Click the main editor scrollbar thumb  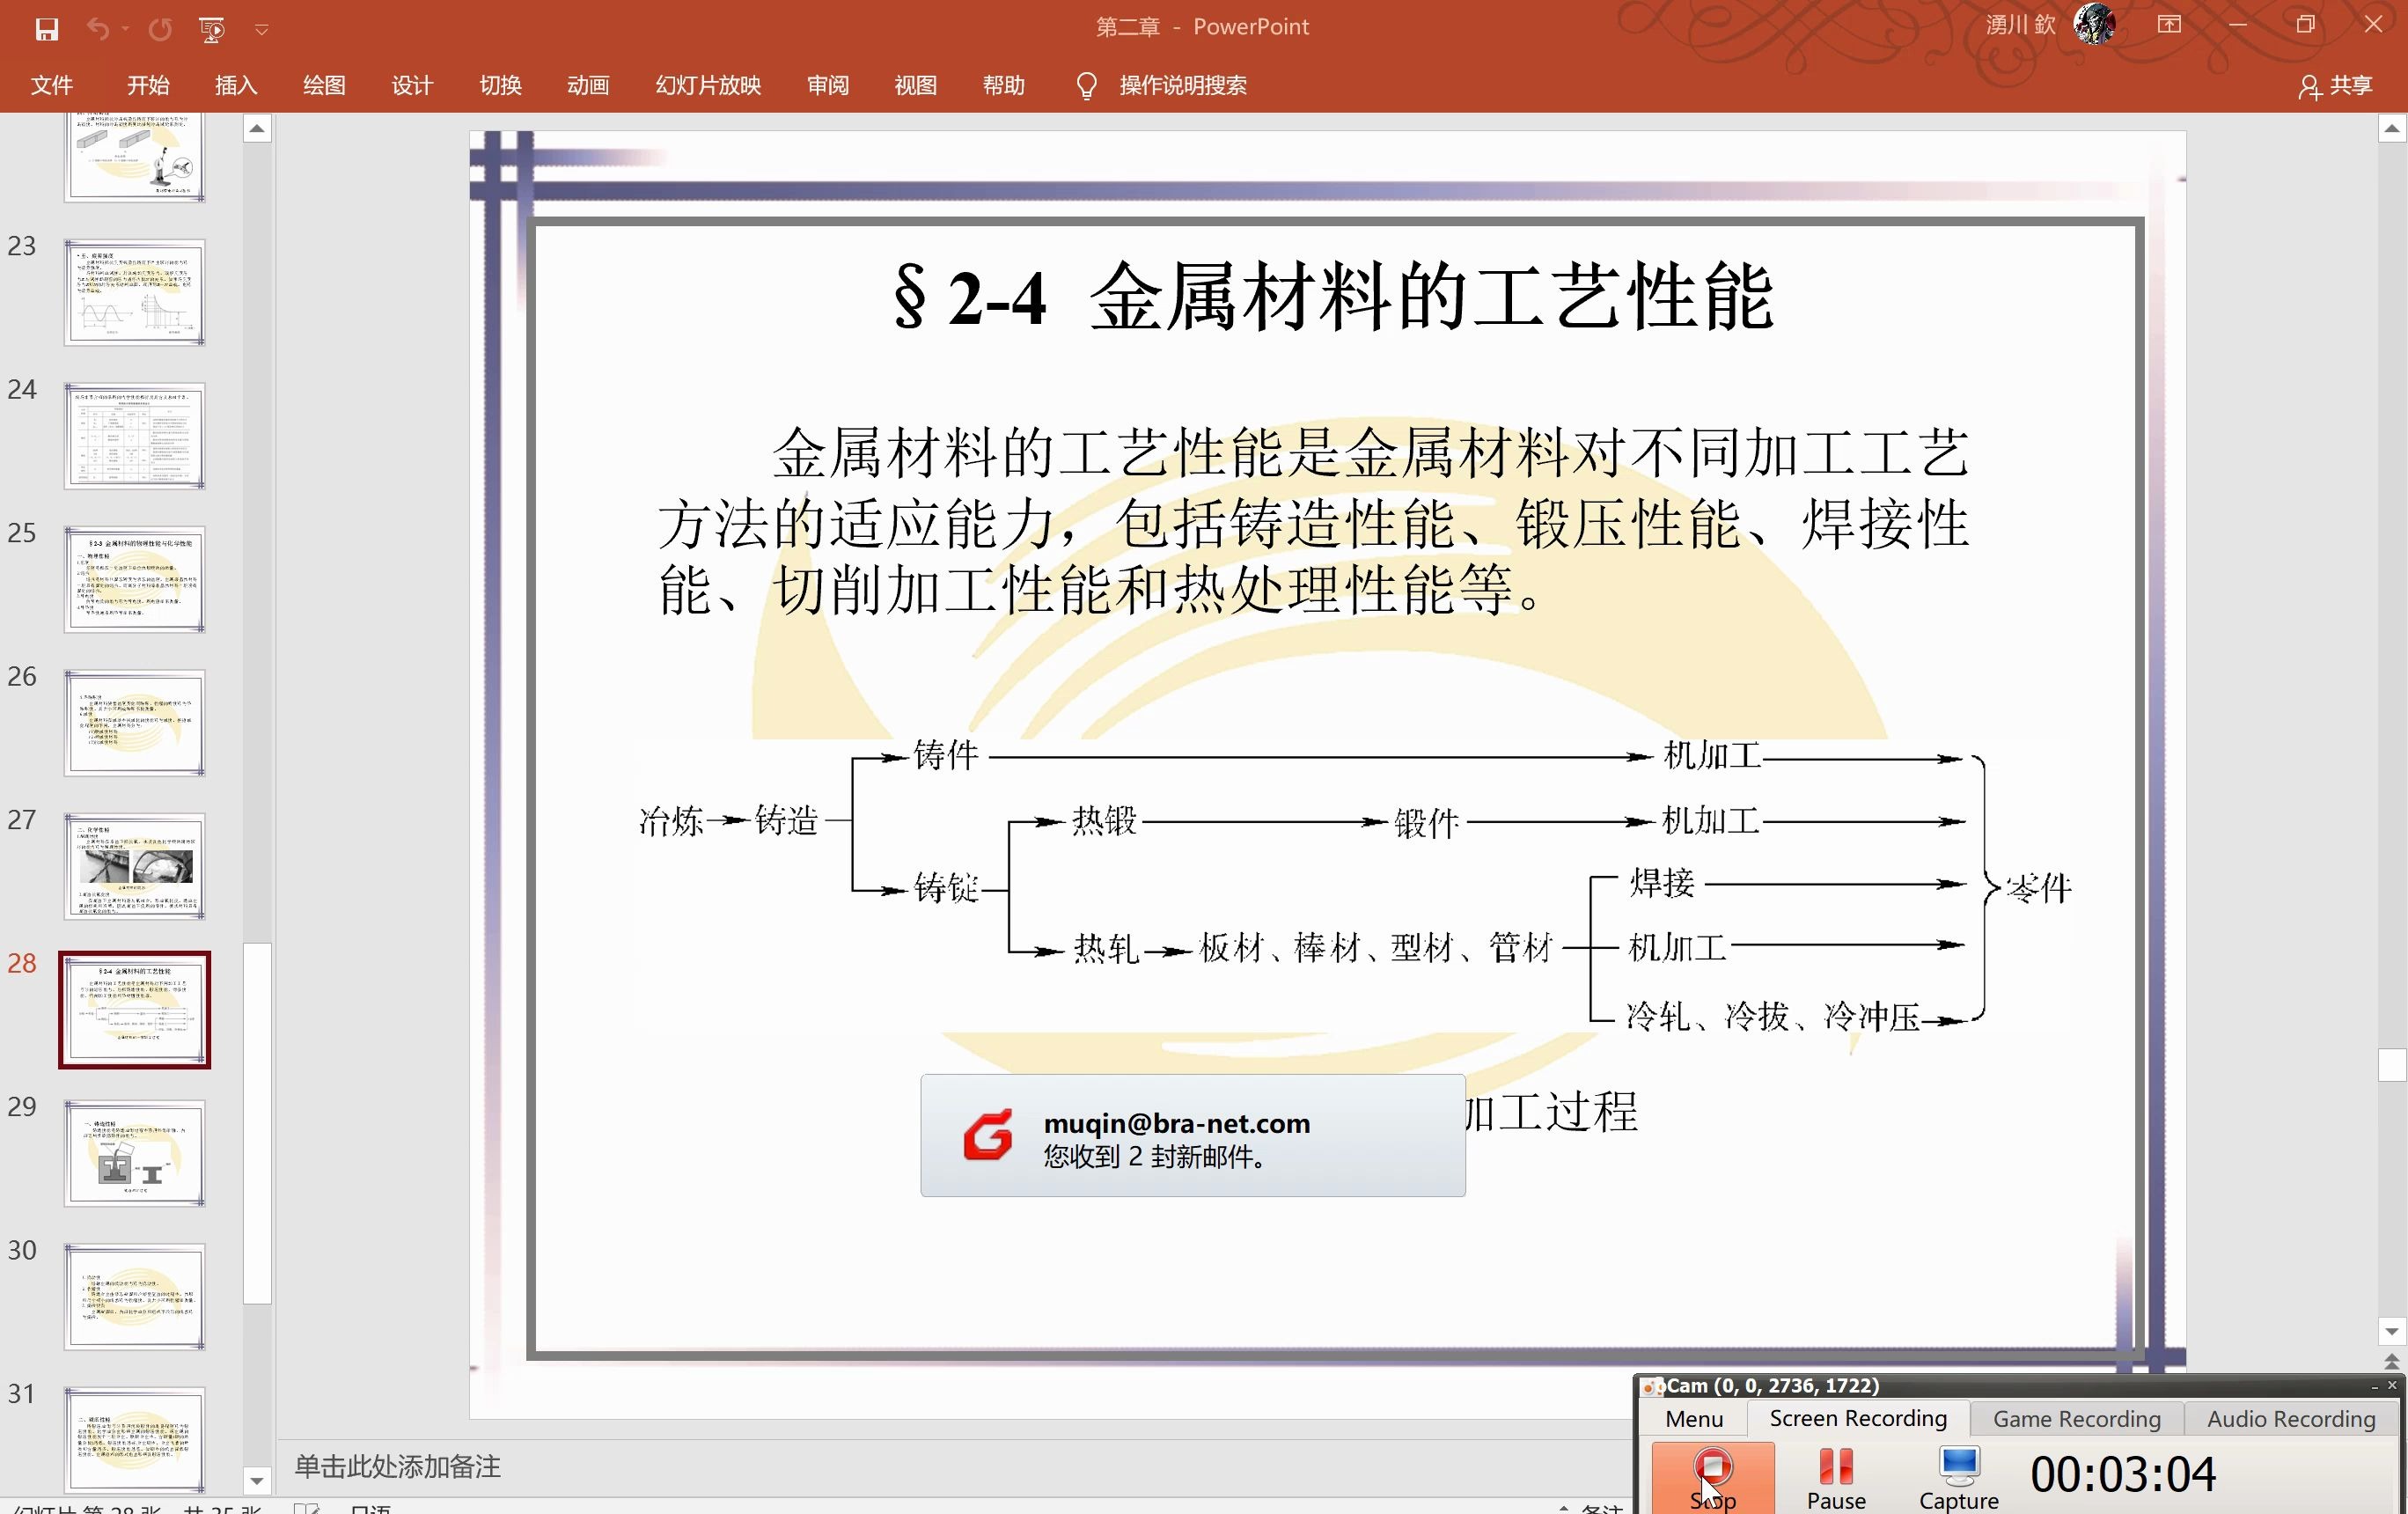coord(2391,1064)
